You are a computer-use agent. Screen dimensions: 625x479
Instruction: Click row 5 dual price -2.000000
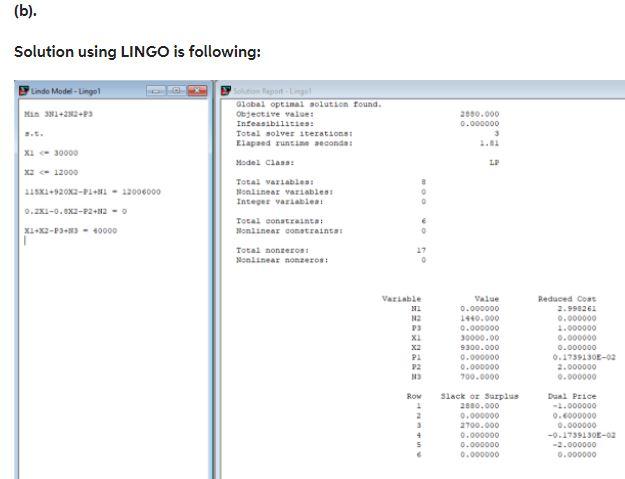coord(574,445)
